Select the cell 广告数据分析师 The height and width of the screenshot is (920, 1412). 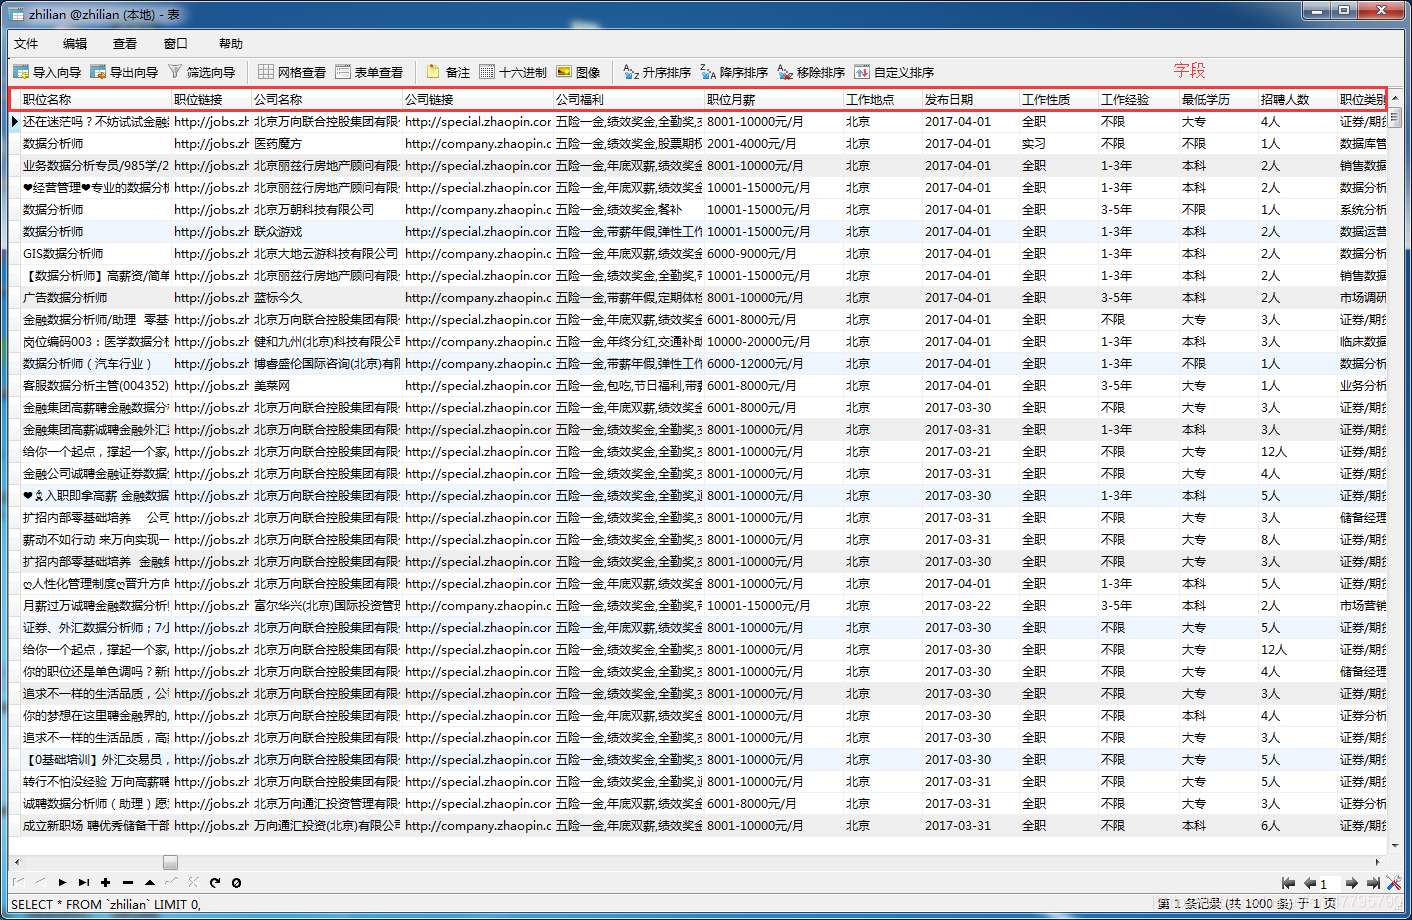pyautogui.click(x=96, y=297)
